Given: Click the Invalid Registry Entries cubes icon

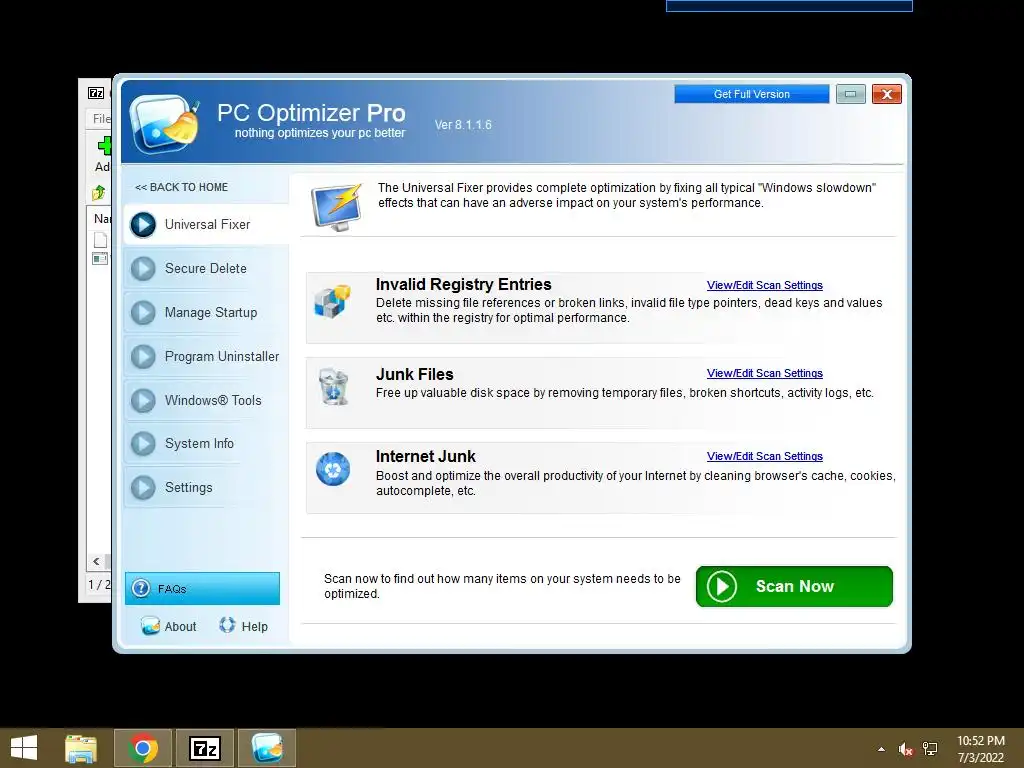Looking at the screenshot, I should point(332,302).
